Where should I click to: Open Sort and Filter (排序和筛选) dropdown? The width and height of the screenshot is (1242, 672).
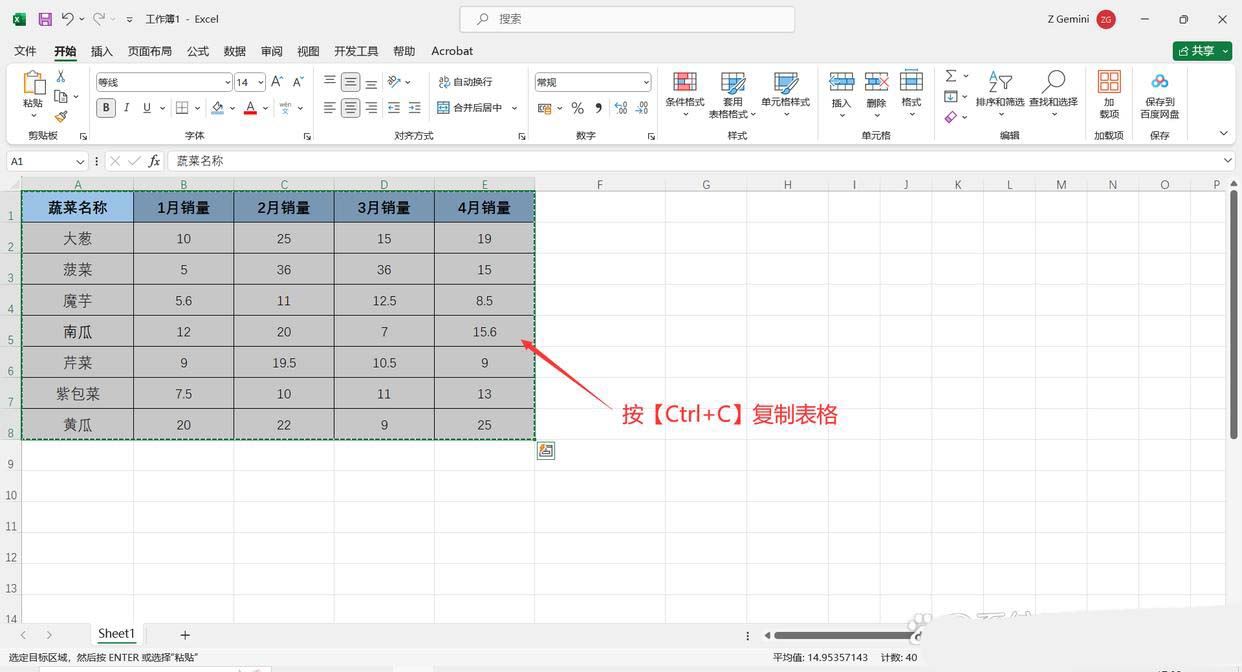coord(1000,95)
